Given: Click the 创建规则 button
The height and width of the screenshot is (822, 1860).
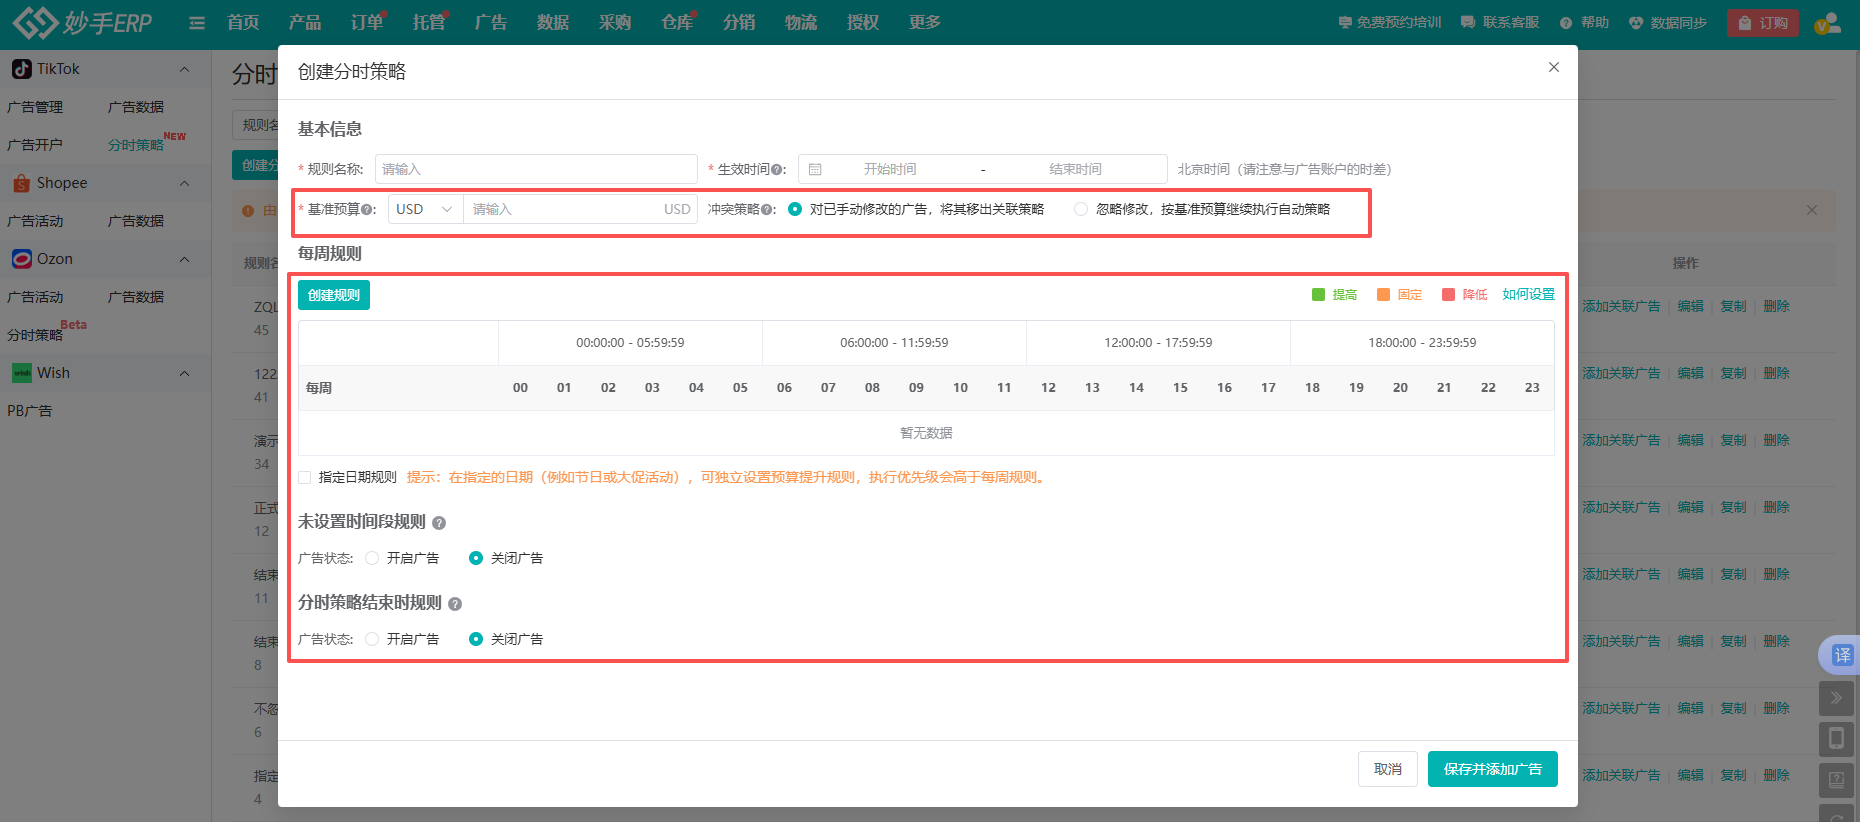Looking at the screenshot, I should click(334, 295).
